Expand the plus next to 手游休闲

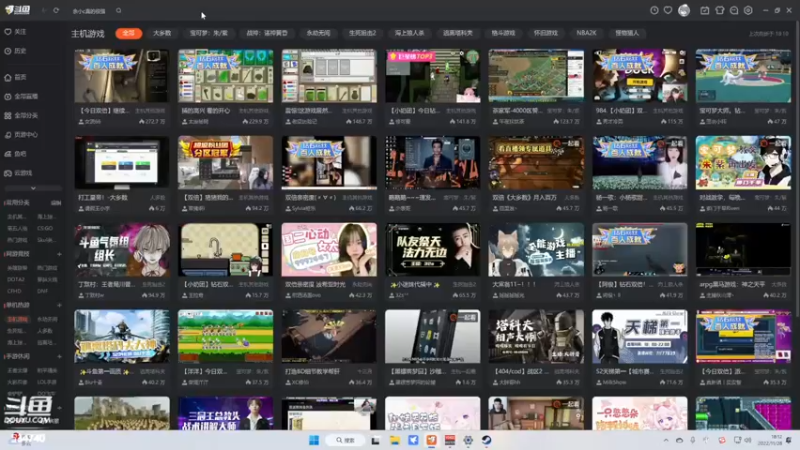pos(59,357)
